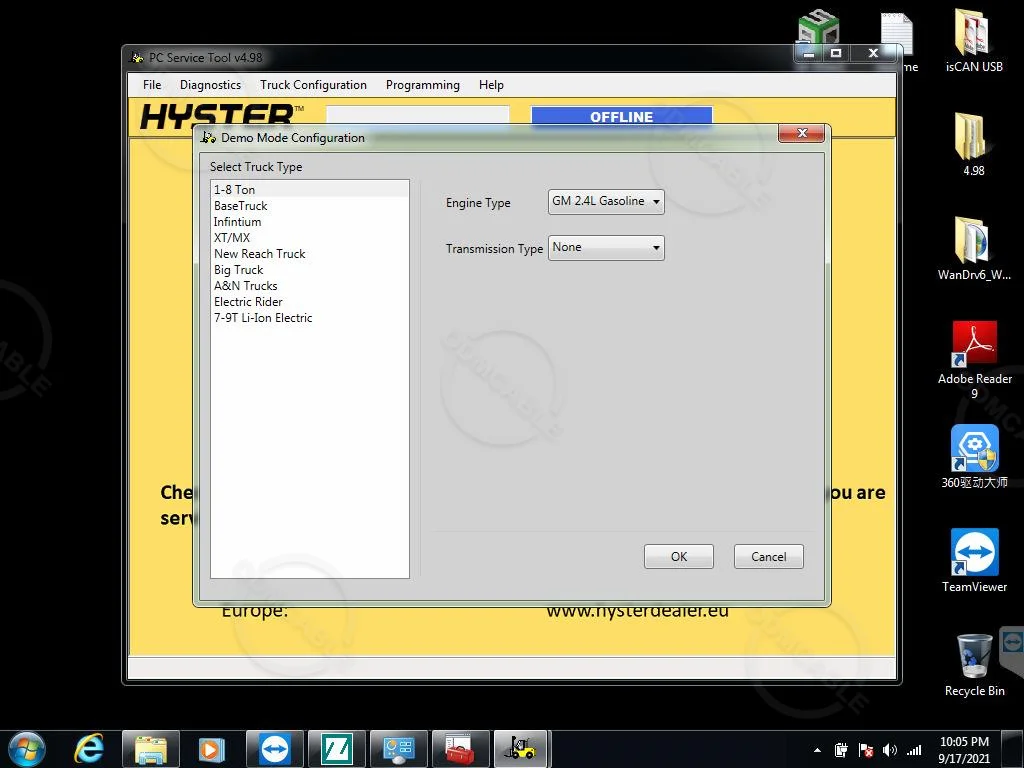Switch to TeamViewer in the taskbar
1024x768 pixels.
coord(274,748)
